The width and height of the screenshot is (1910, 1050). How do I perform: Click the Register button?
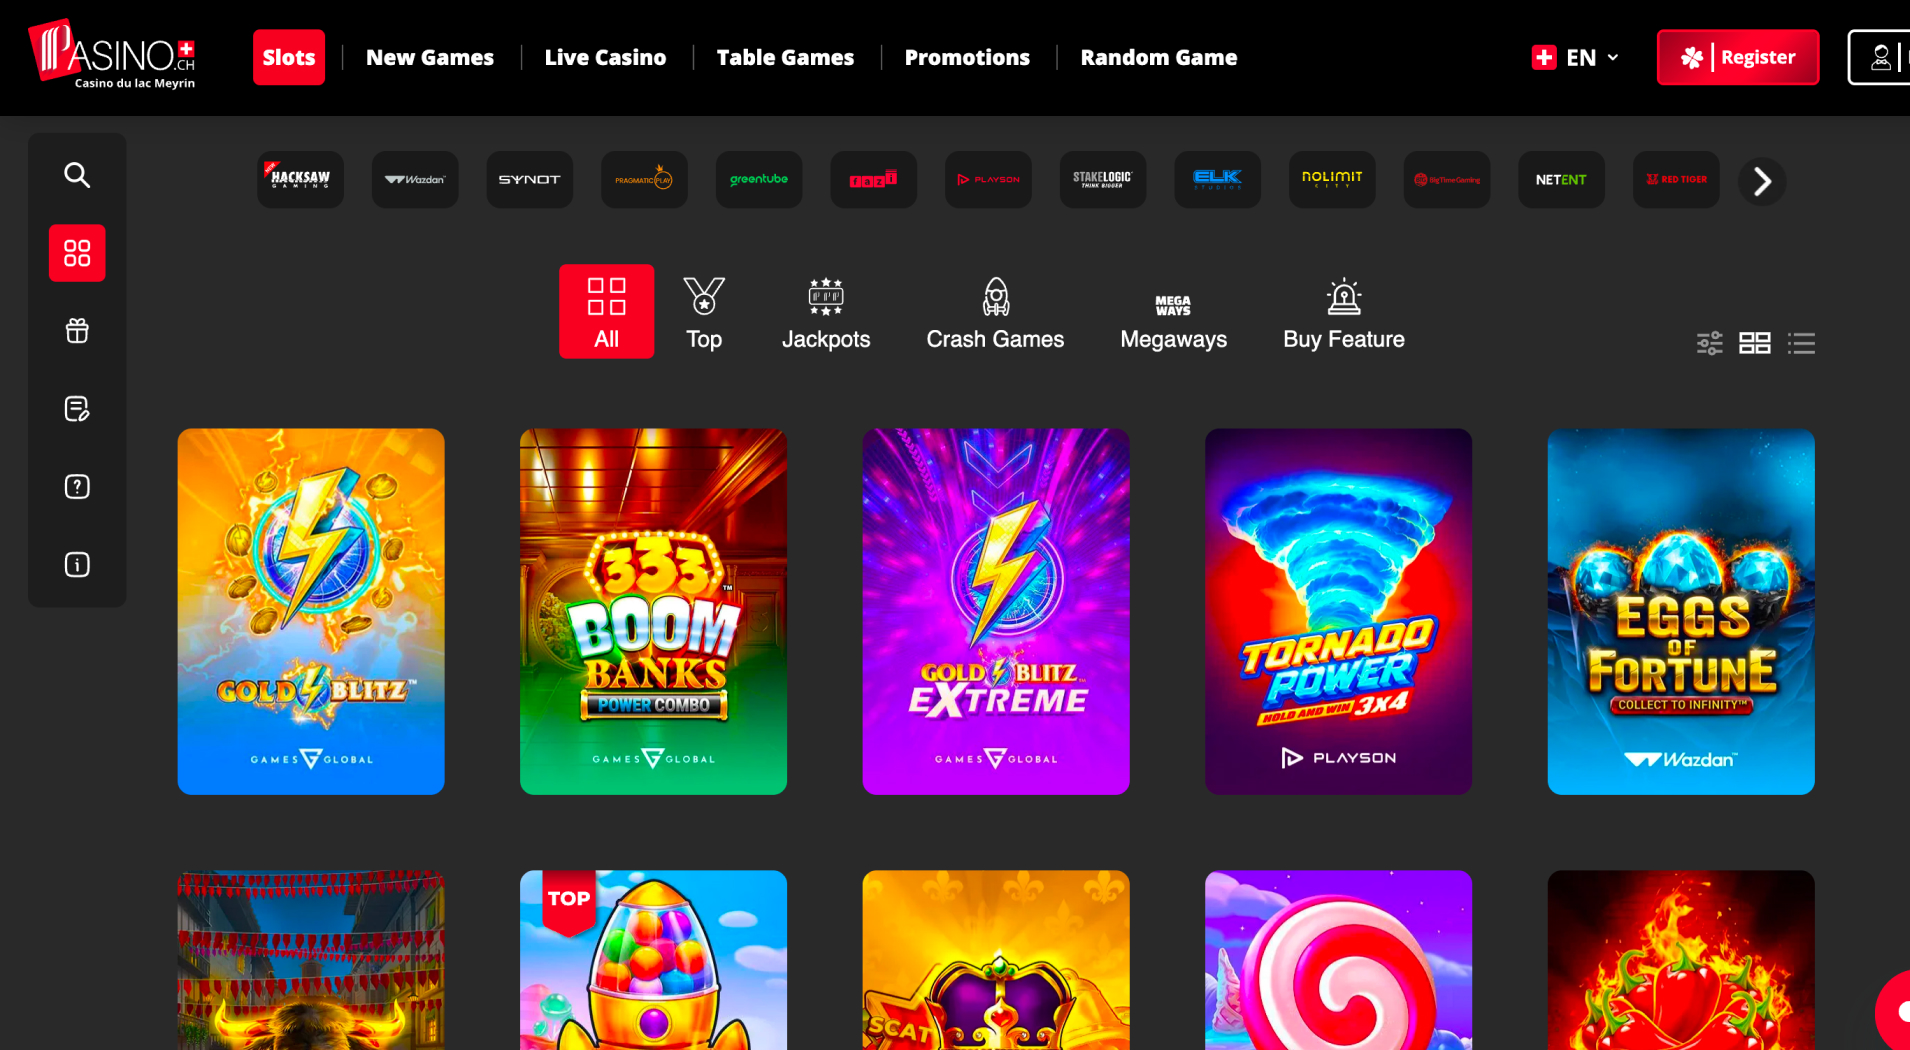(1738, 57)
